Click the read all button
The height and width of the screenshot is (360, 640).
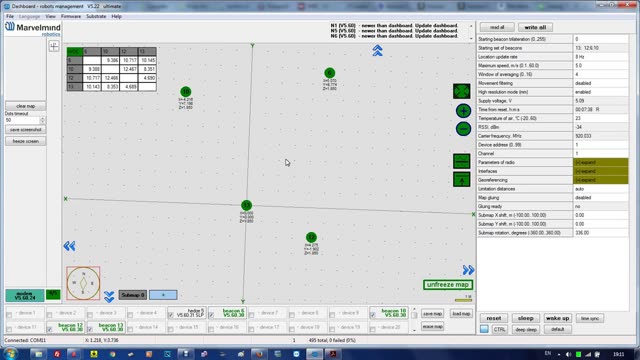pos(497,27)
